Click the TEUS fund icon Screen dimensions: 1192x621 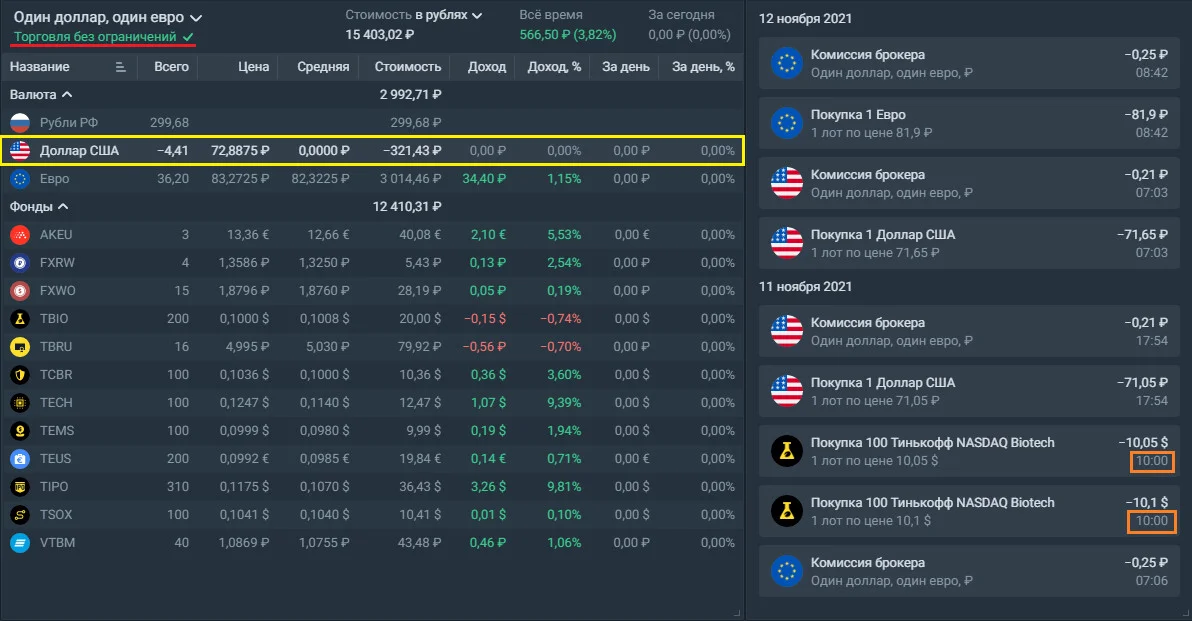(x=20, y=459)
